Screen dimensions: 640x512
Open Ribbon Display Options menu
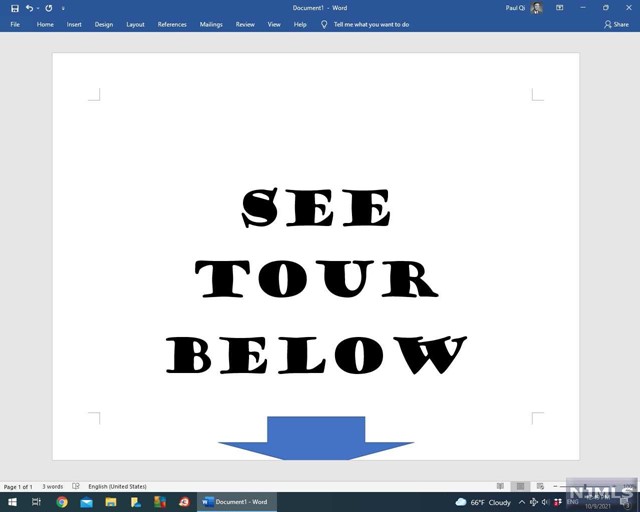coord(559,8)
